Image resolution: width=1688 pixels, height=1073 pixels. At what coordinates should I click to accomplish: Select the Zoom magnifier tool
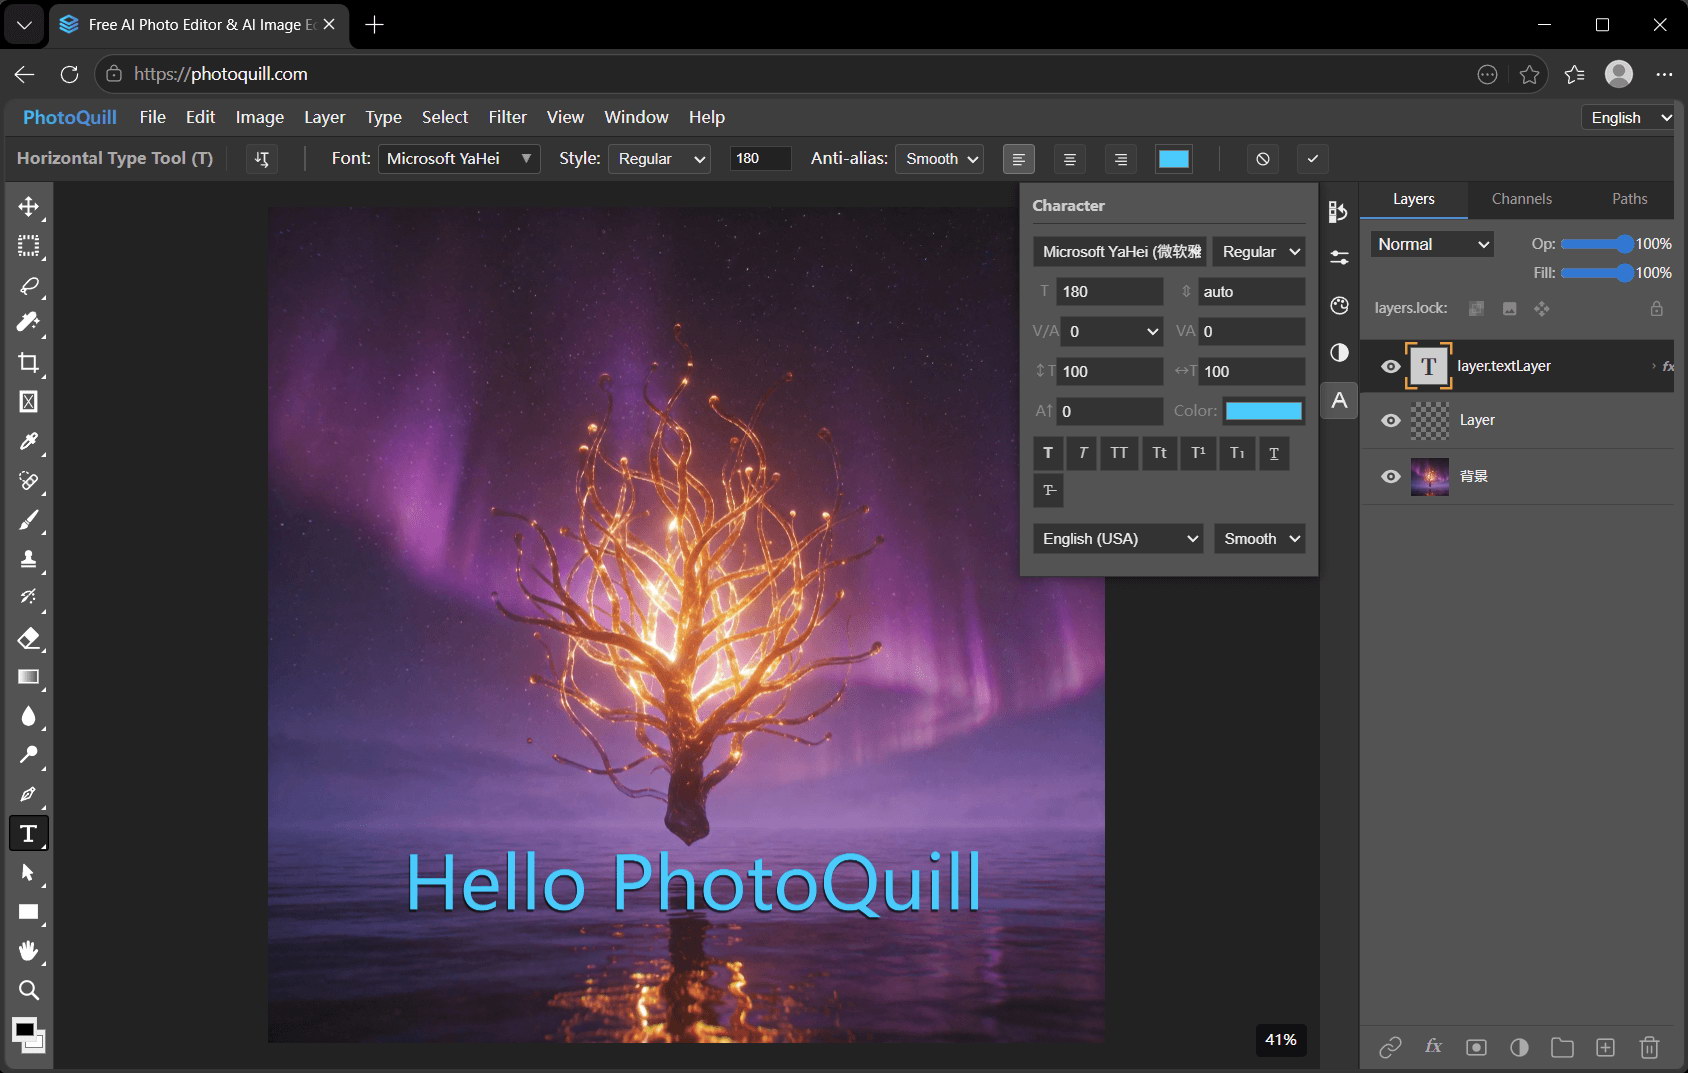28,990
